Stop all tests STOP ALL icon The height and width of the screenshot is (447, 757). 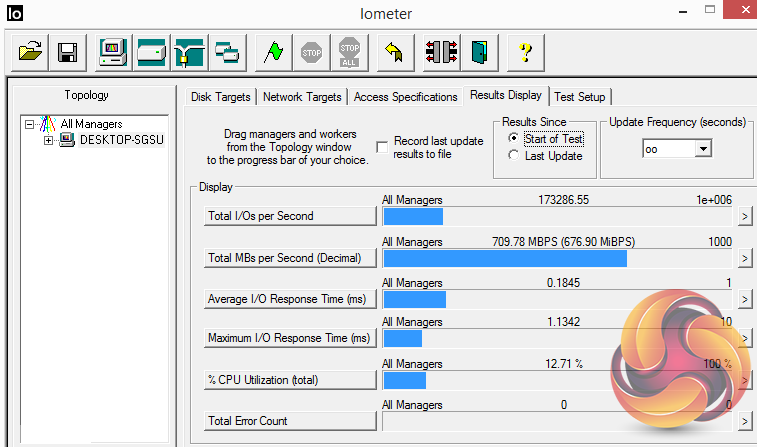point(350,52)
